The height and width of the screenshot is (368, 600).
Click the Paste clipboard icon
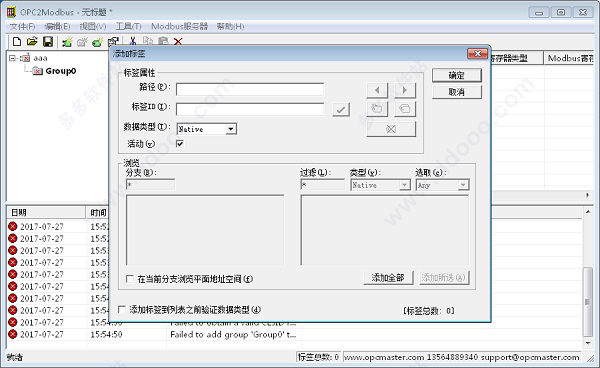(163, 41)
